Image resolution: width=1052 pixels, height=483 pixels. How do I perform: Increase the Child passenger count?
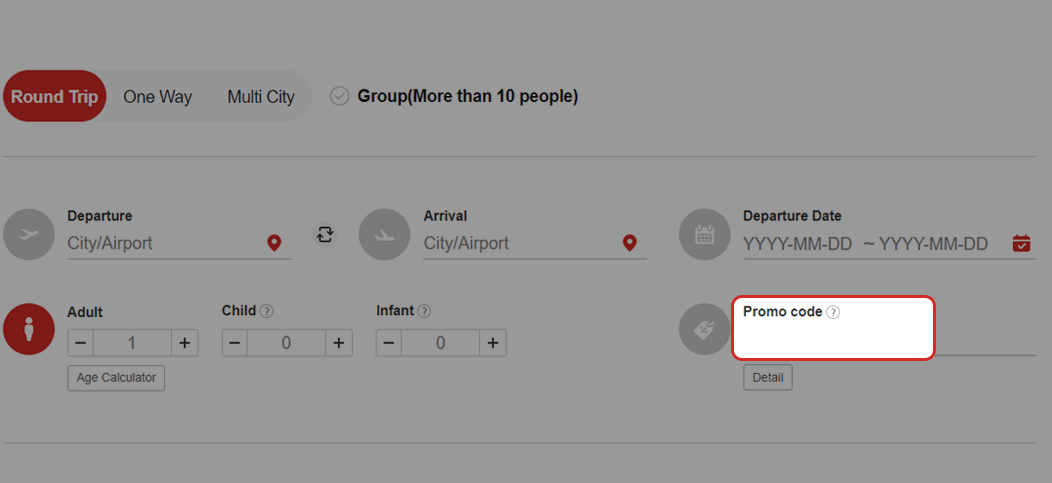point(339,343)
